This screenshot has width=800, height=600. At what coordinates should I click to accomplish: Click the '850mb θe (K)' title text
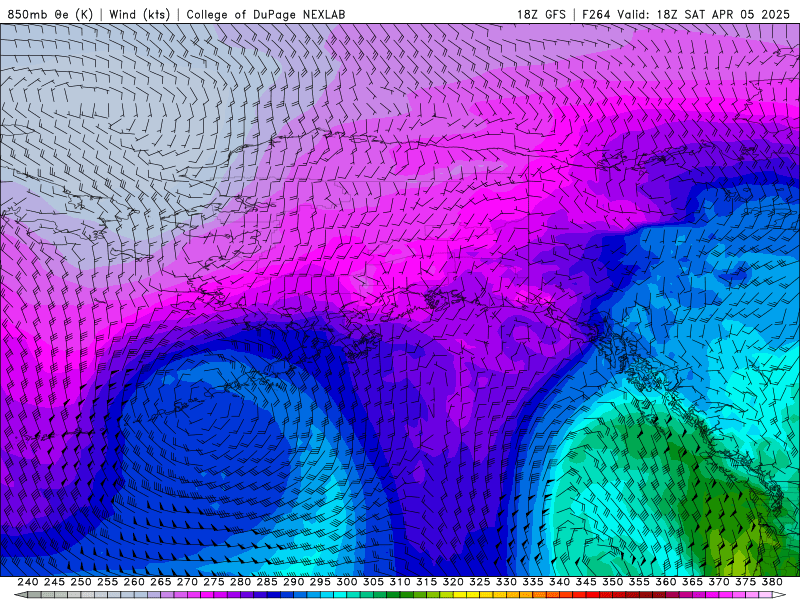tap(50, 14)
